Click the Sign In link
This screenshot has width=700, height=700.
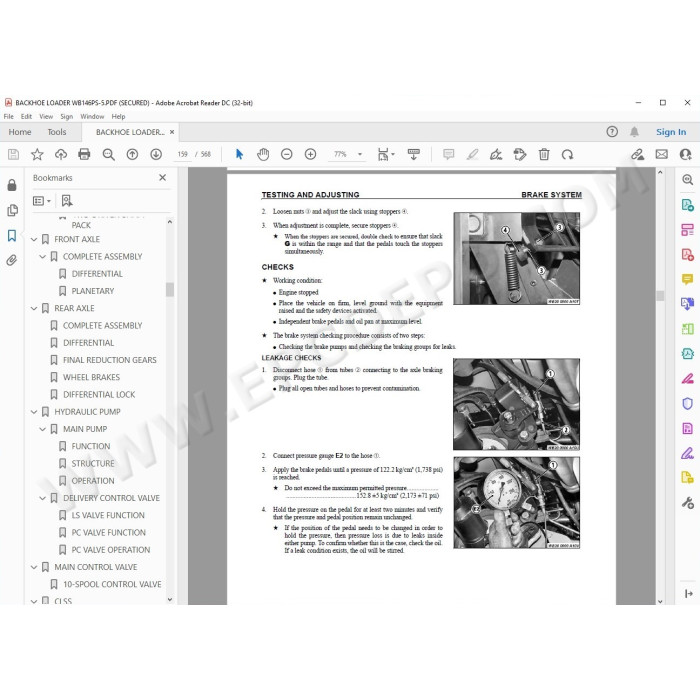[671, 132]
